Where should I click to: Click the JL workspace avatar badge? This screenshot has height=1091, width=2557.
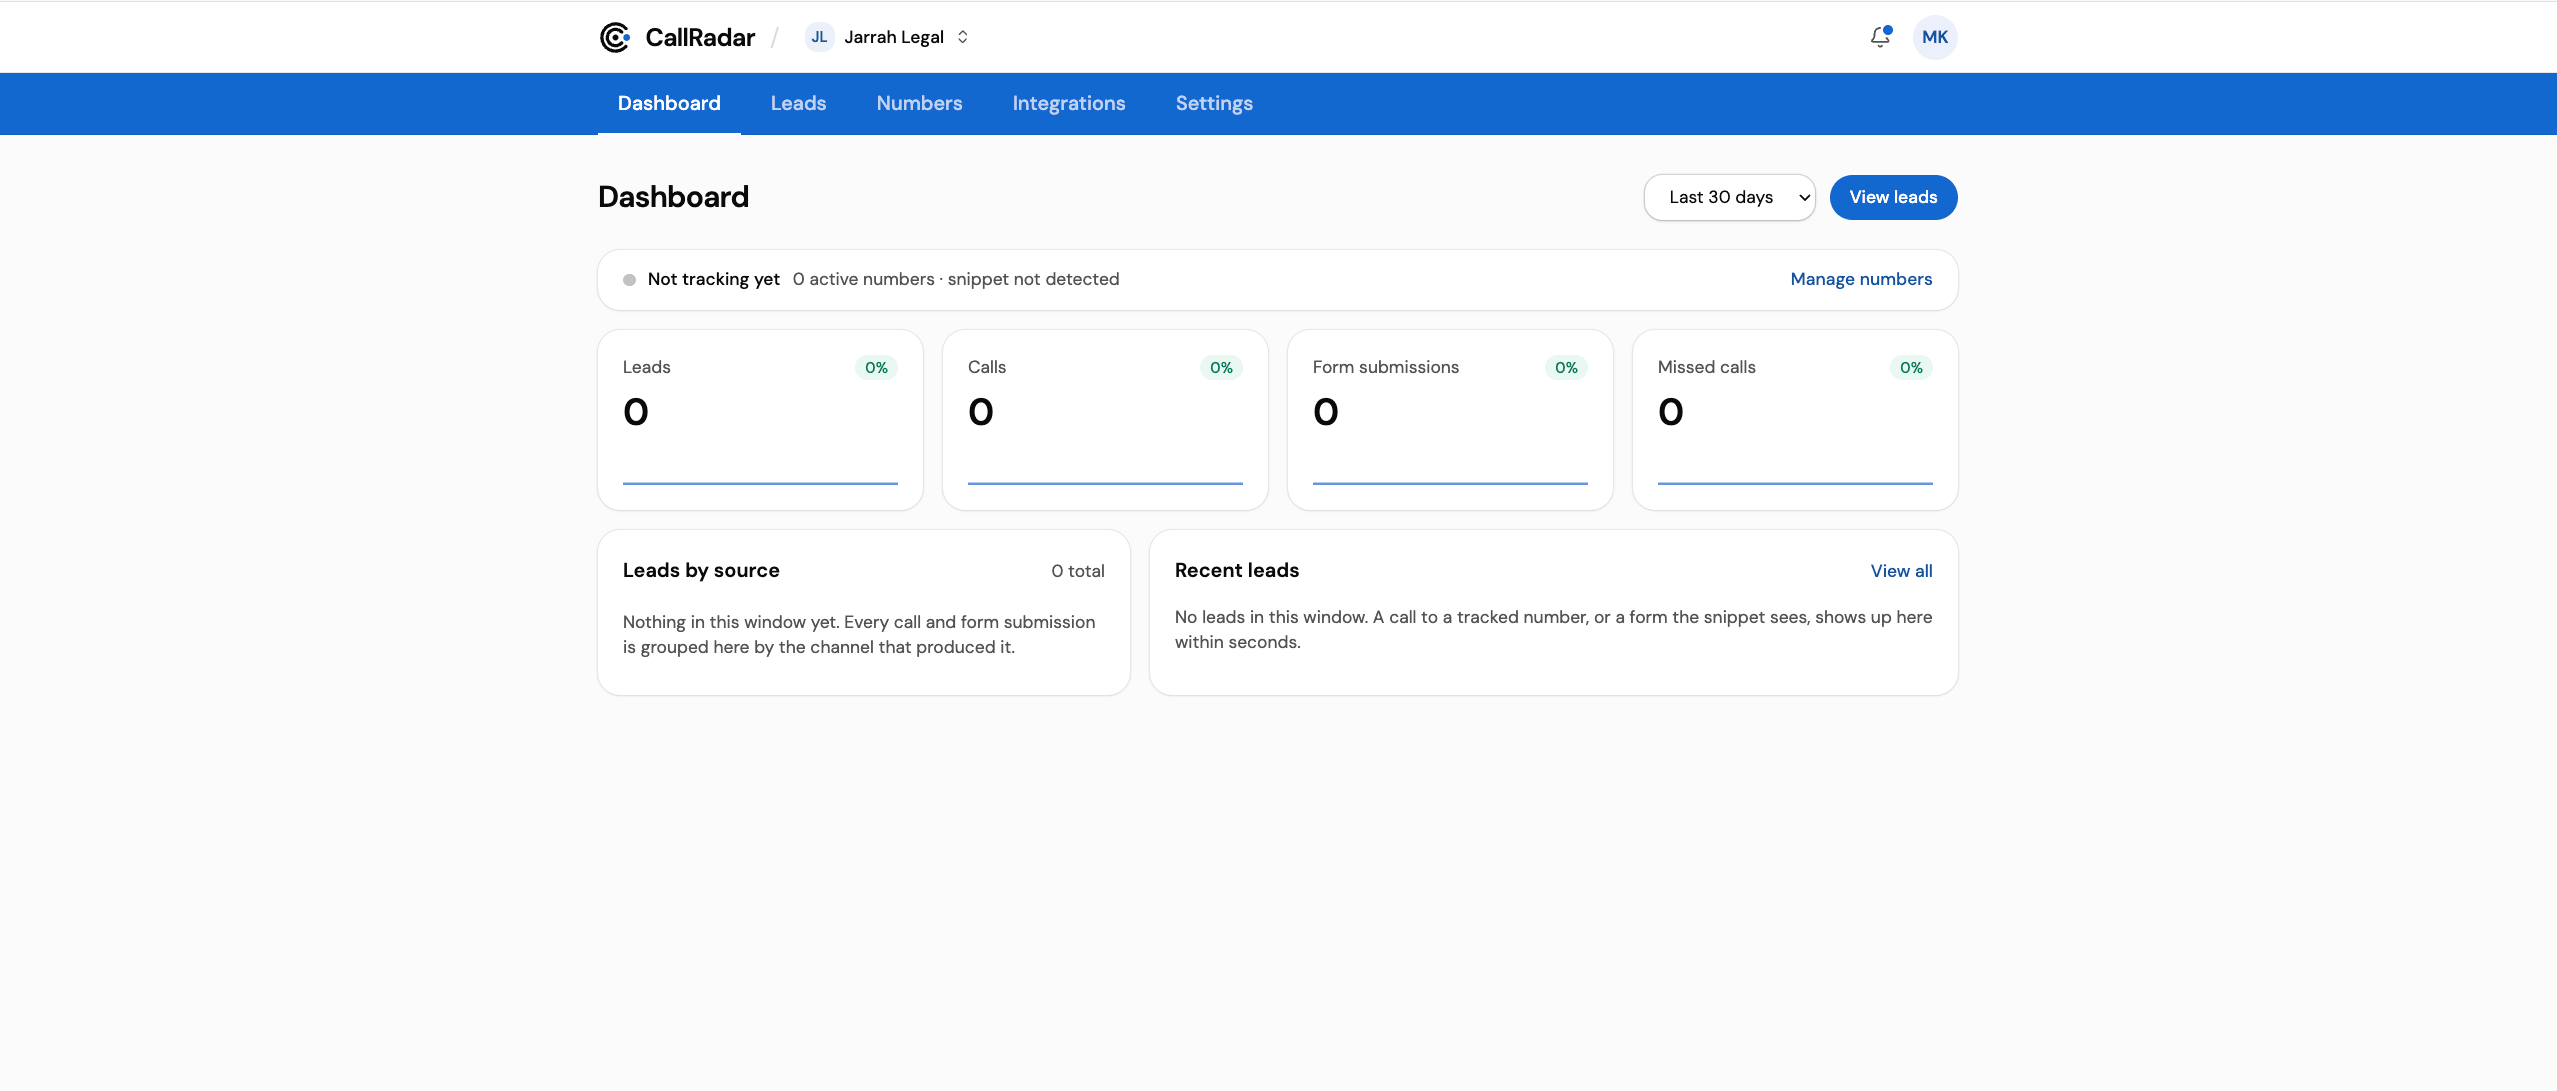click(x=819, y=37)
